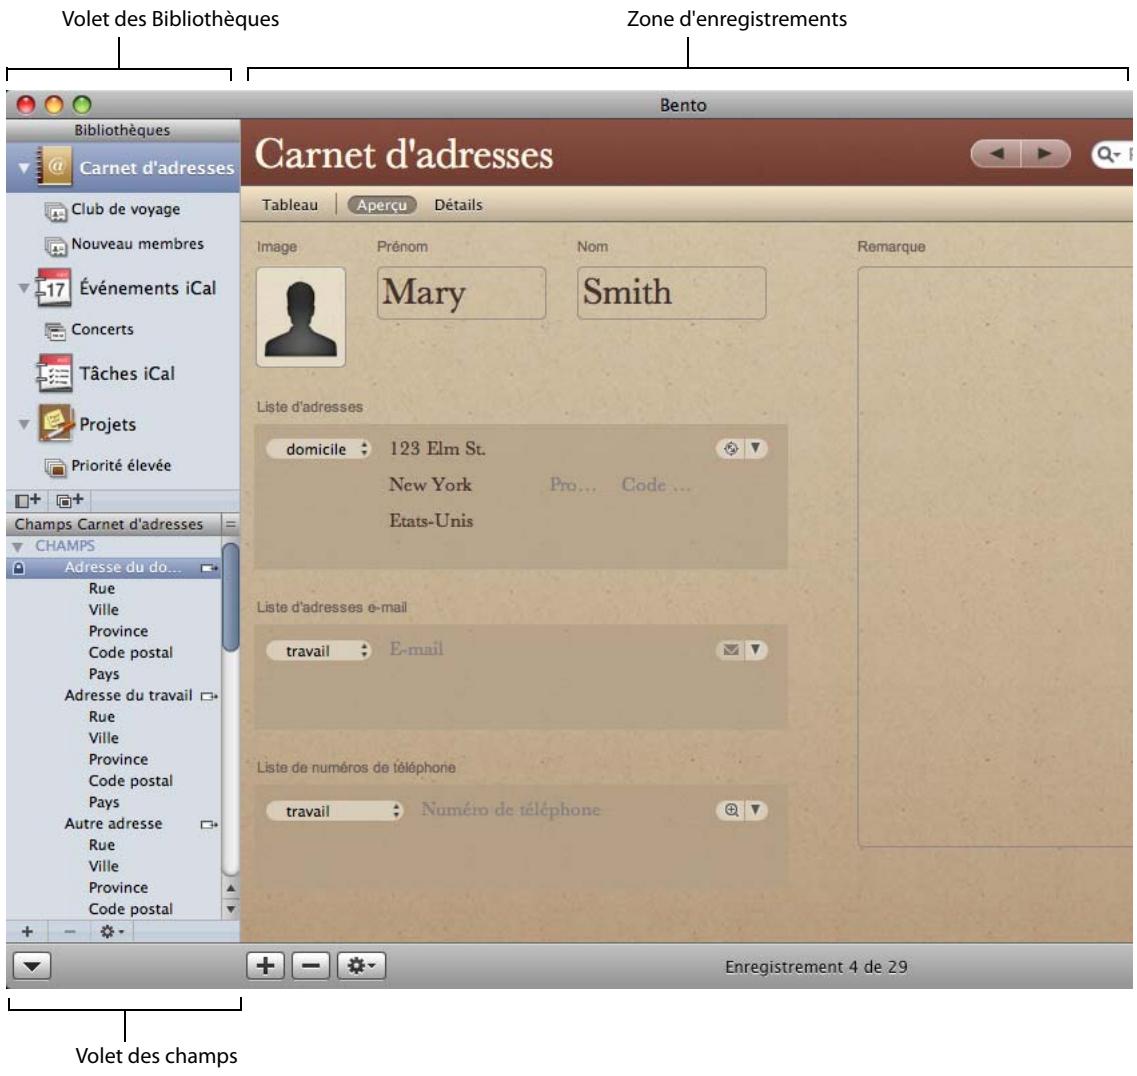Open the e-mail travail type dropdown

pyautogui.click(x=319, y=651)
